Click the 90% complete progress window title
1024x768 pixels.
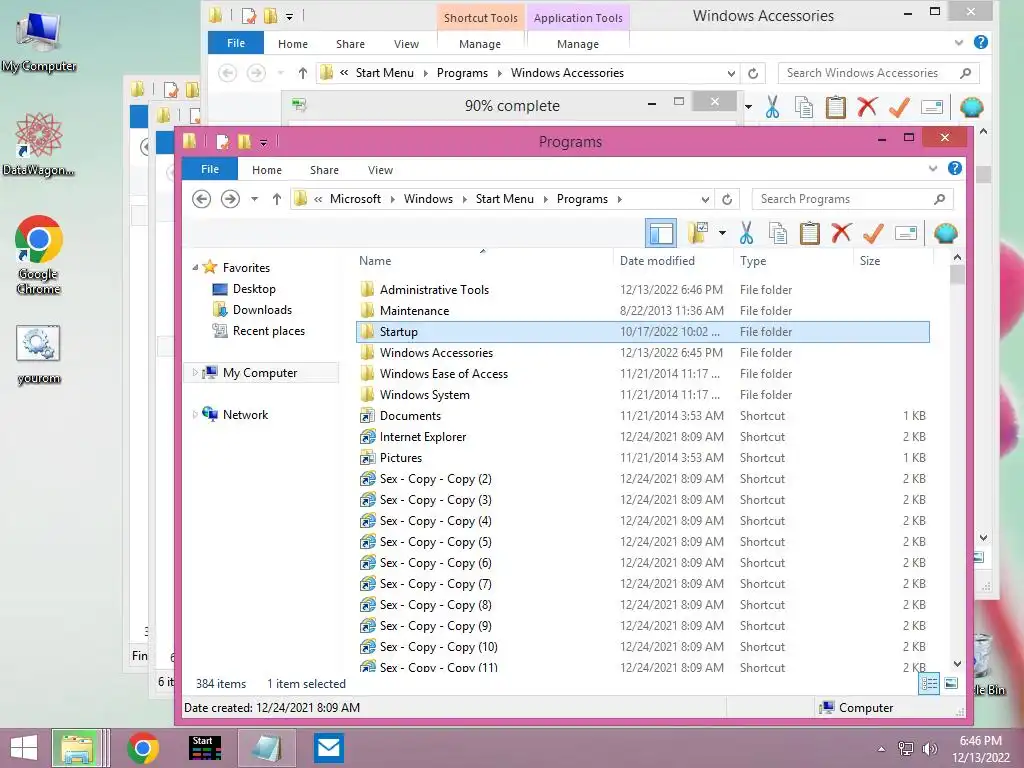(512, 106)
